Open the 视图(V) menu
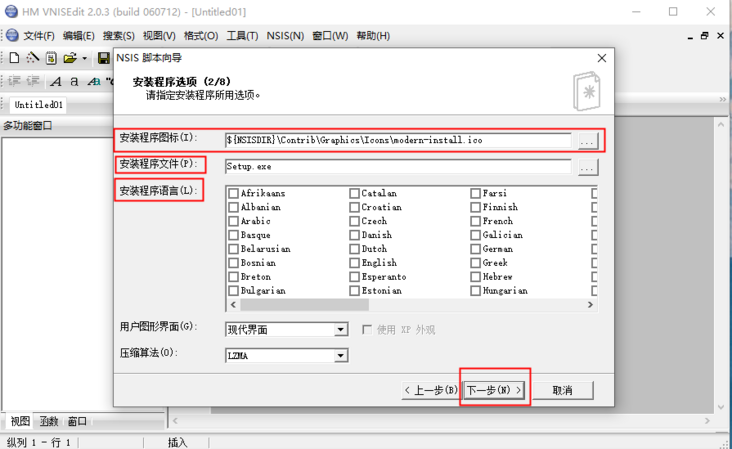The width and height of the screenshot is (732, 449). pyautogui.click(x=159, y=36)
